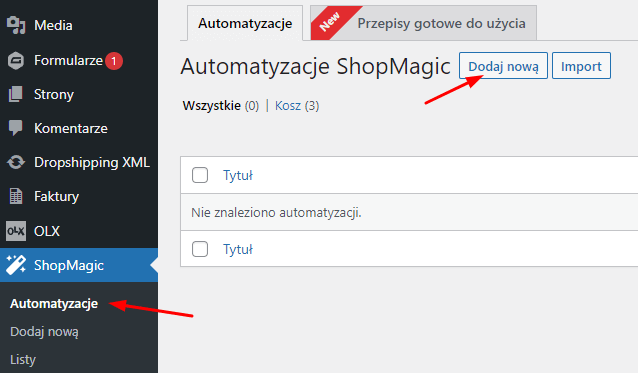Screen dimensions: 638x373
Task: Click the Dropshipping XML sync icon
Action: pyautogui.click(x=16, y=162)
